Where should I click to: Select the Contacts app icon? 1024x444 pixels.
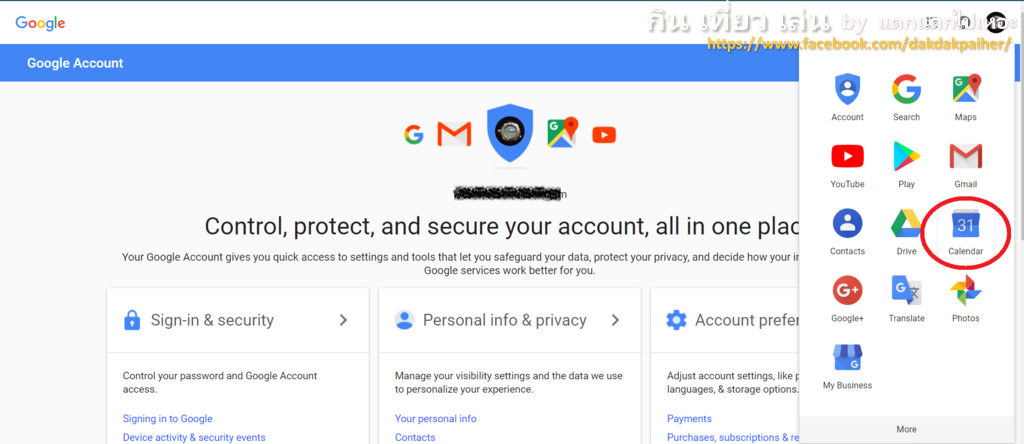point(847,232)
